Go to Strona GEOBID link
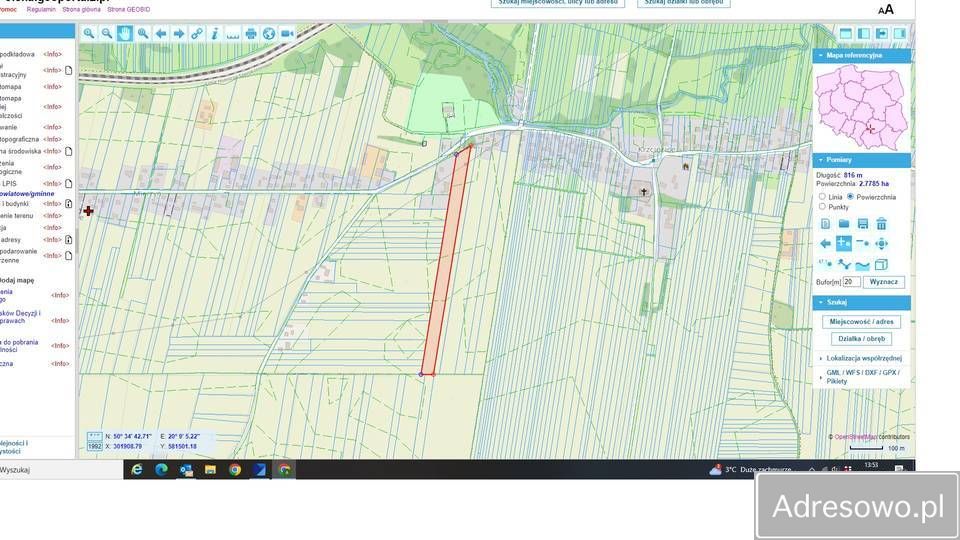 (x=129, y=9)
